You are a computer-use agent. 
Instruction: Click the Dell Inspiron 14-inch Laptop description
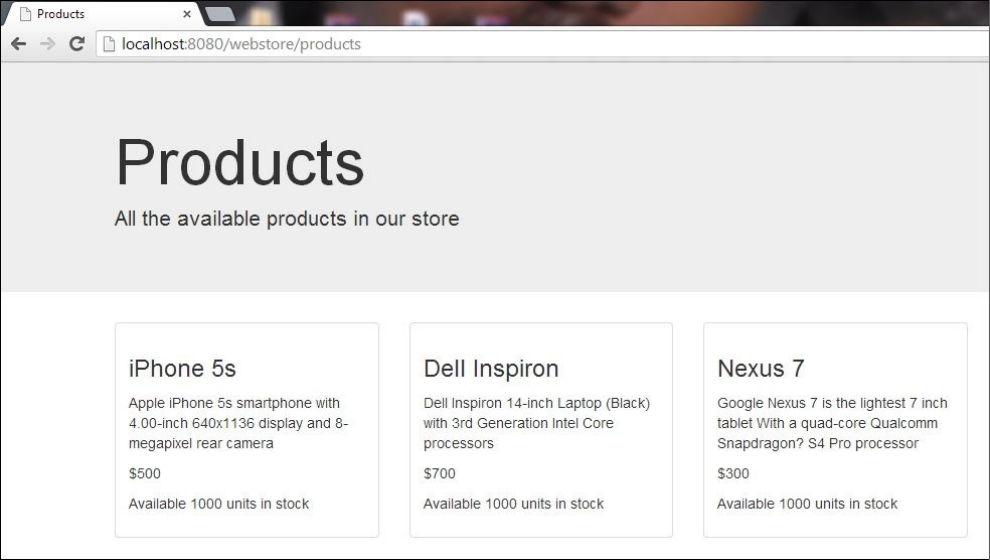(x=536, y=423)
